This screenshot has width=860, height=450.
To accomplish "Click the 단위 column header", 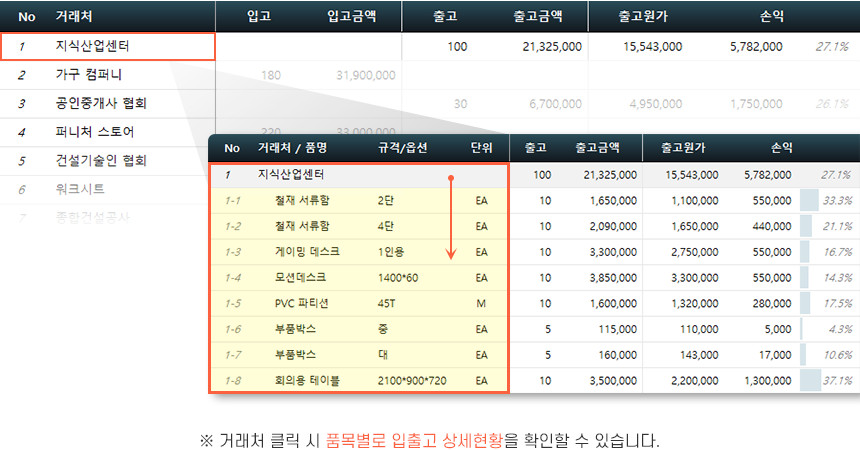I will point(481,148).
